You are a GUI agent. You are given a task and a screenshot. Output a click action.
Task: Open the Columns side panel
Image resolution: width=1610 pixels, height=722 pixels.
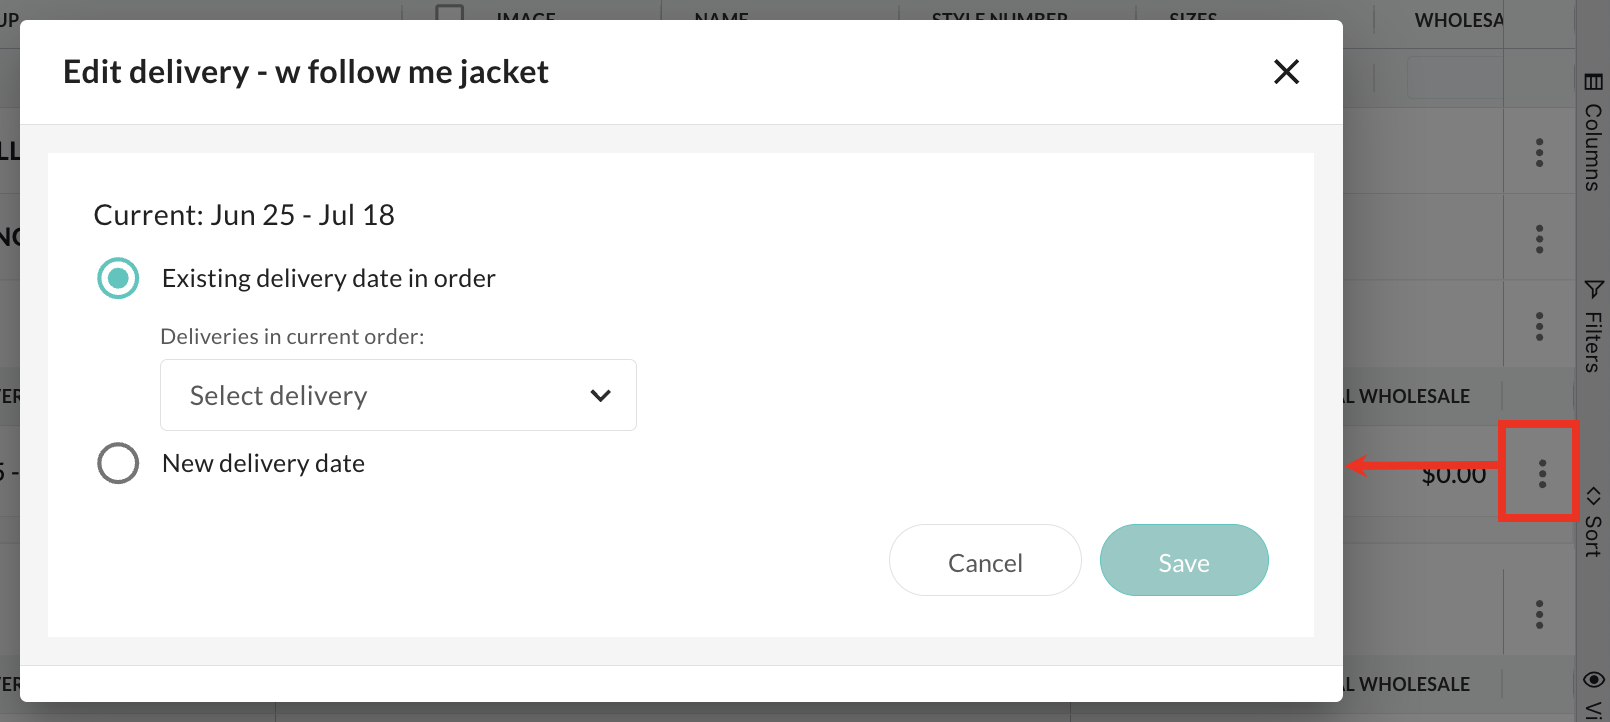(x=1593, y=134)
